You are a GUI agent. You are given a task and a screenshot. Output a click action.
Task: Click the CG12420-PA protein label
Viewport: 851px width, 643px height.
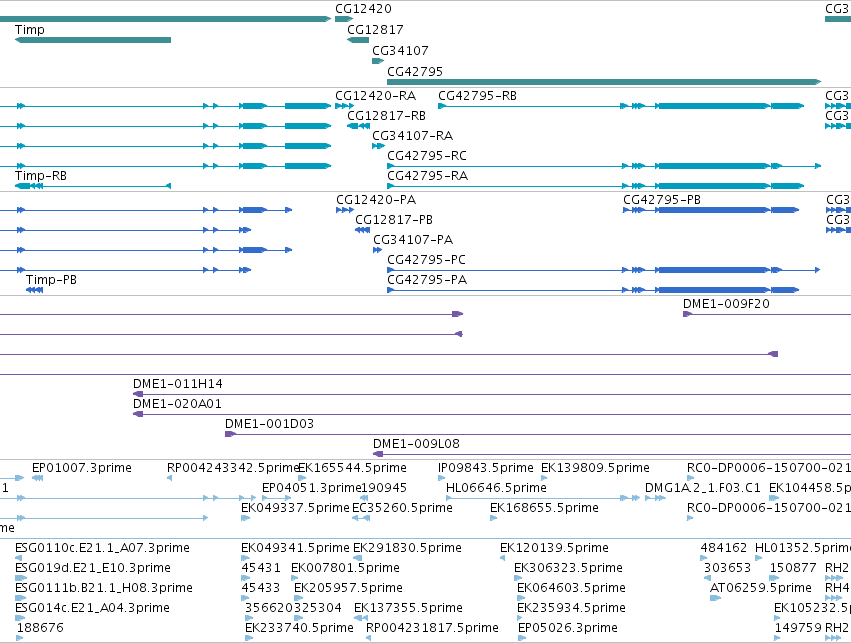pos(376,200)
